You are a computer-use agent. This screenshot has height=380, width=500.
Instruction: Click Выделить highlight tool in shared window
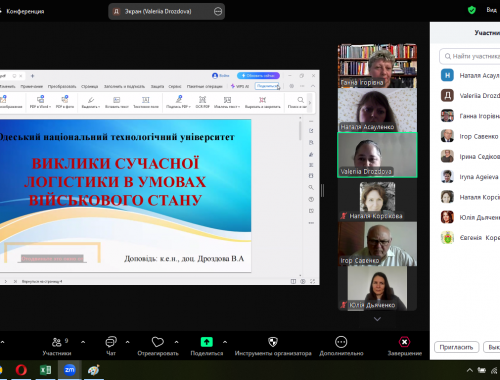click(91, 102)
